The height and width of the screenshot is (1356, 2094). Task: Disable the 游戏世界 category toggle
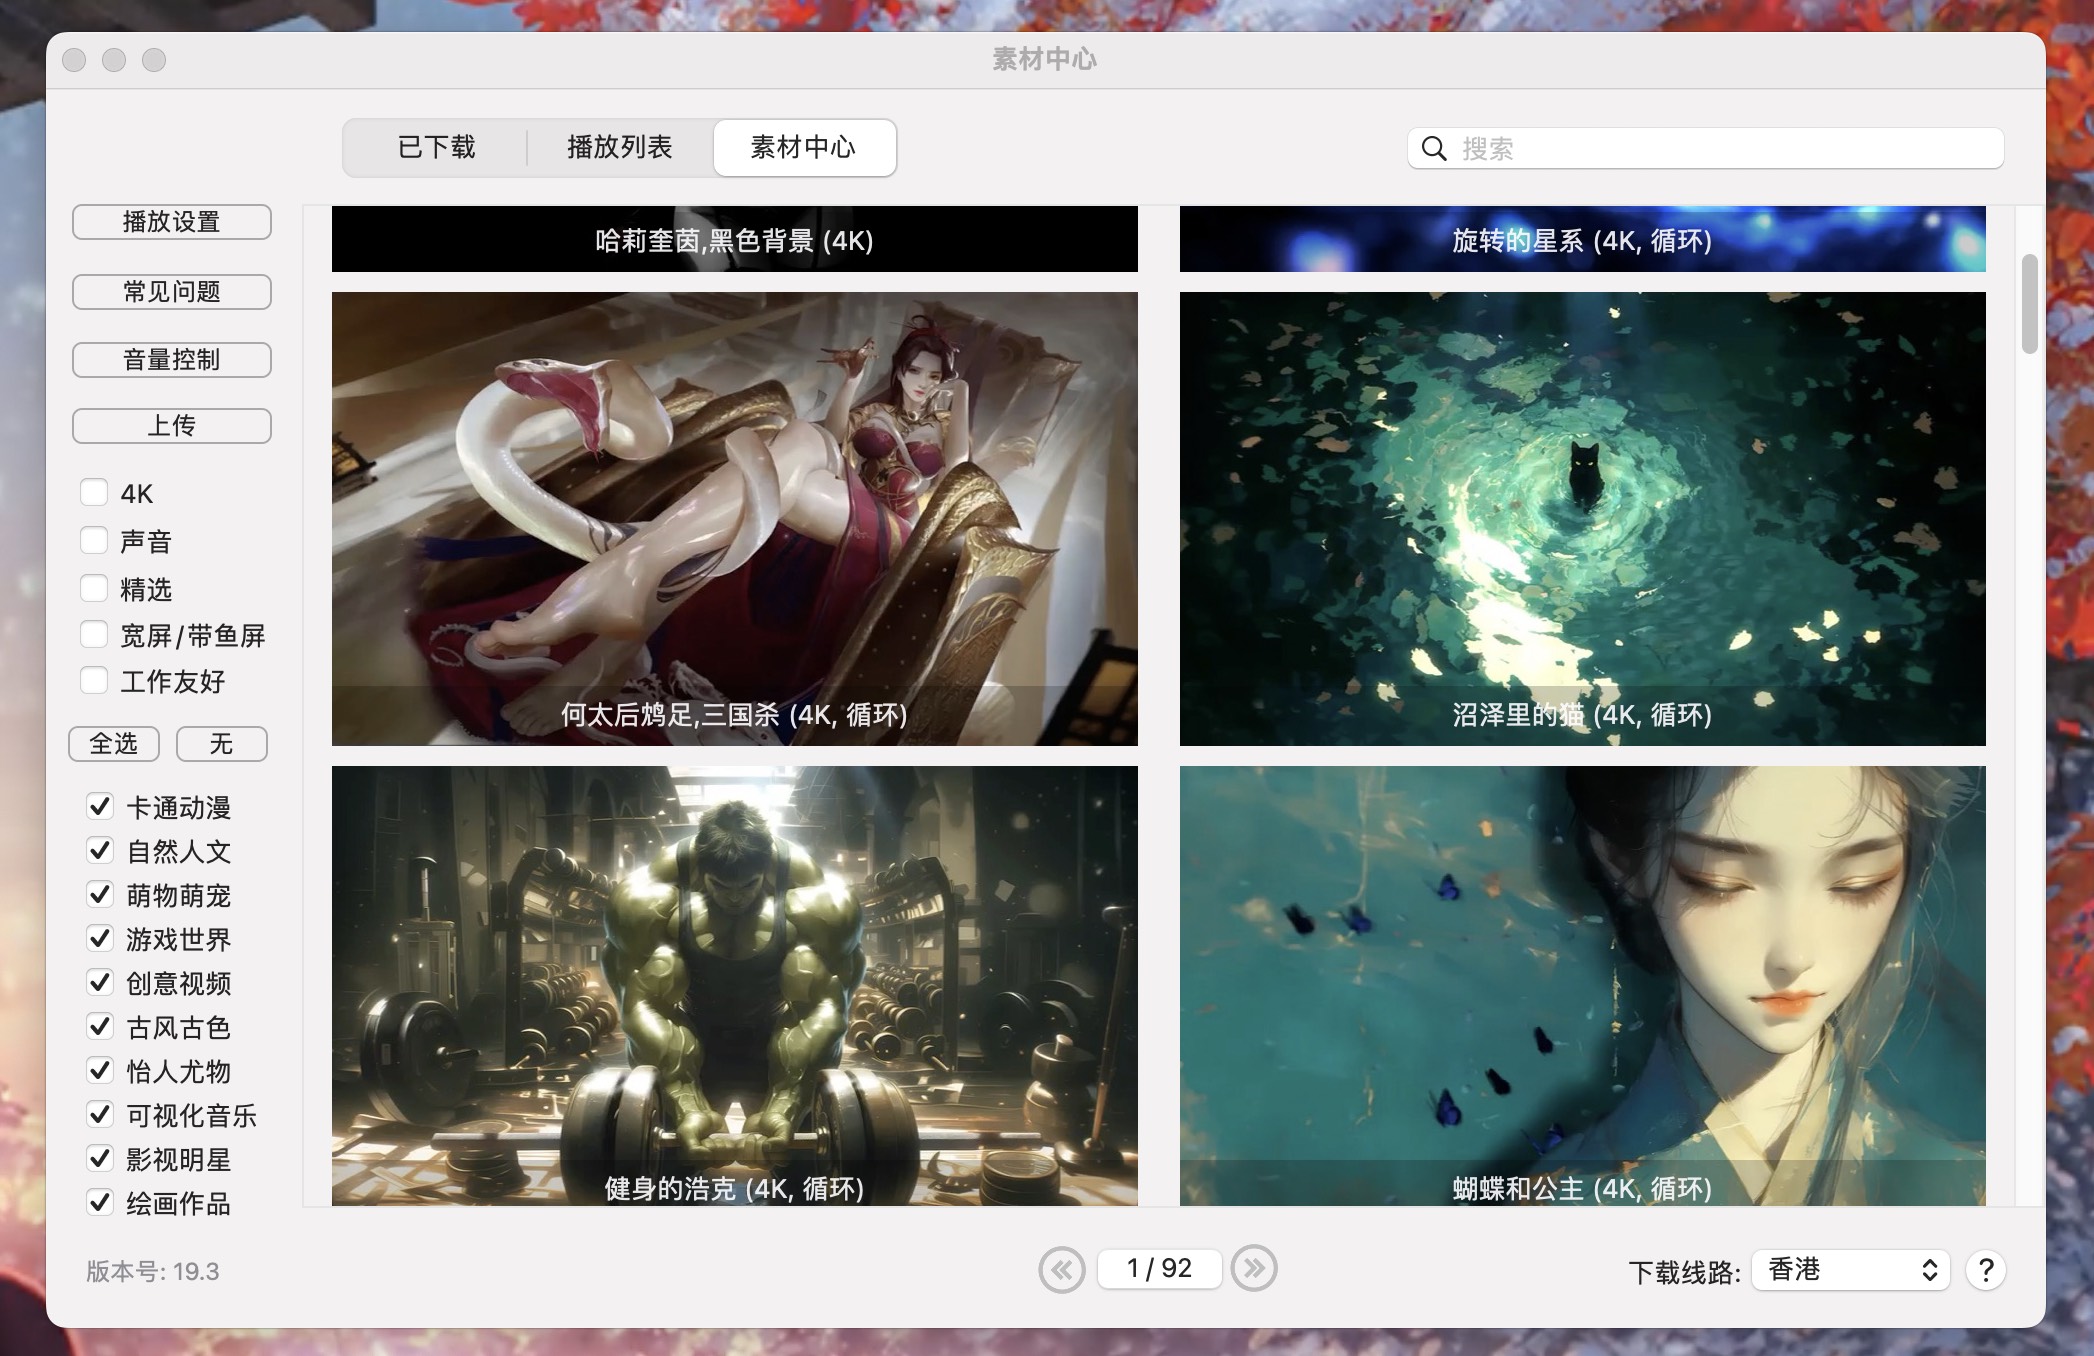coord(96,936)
